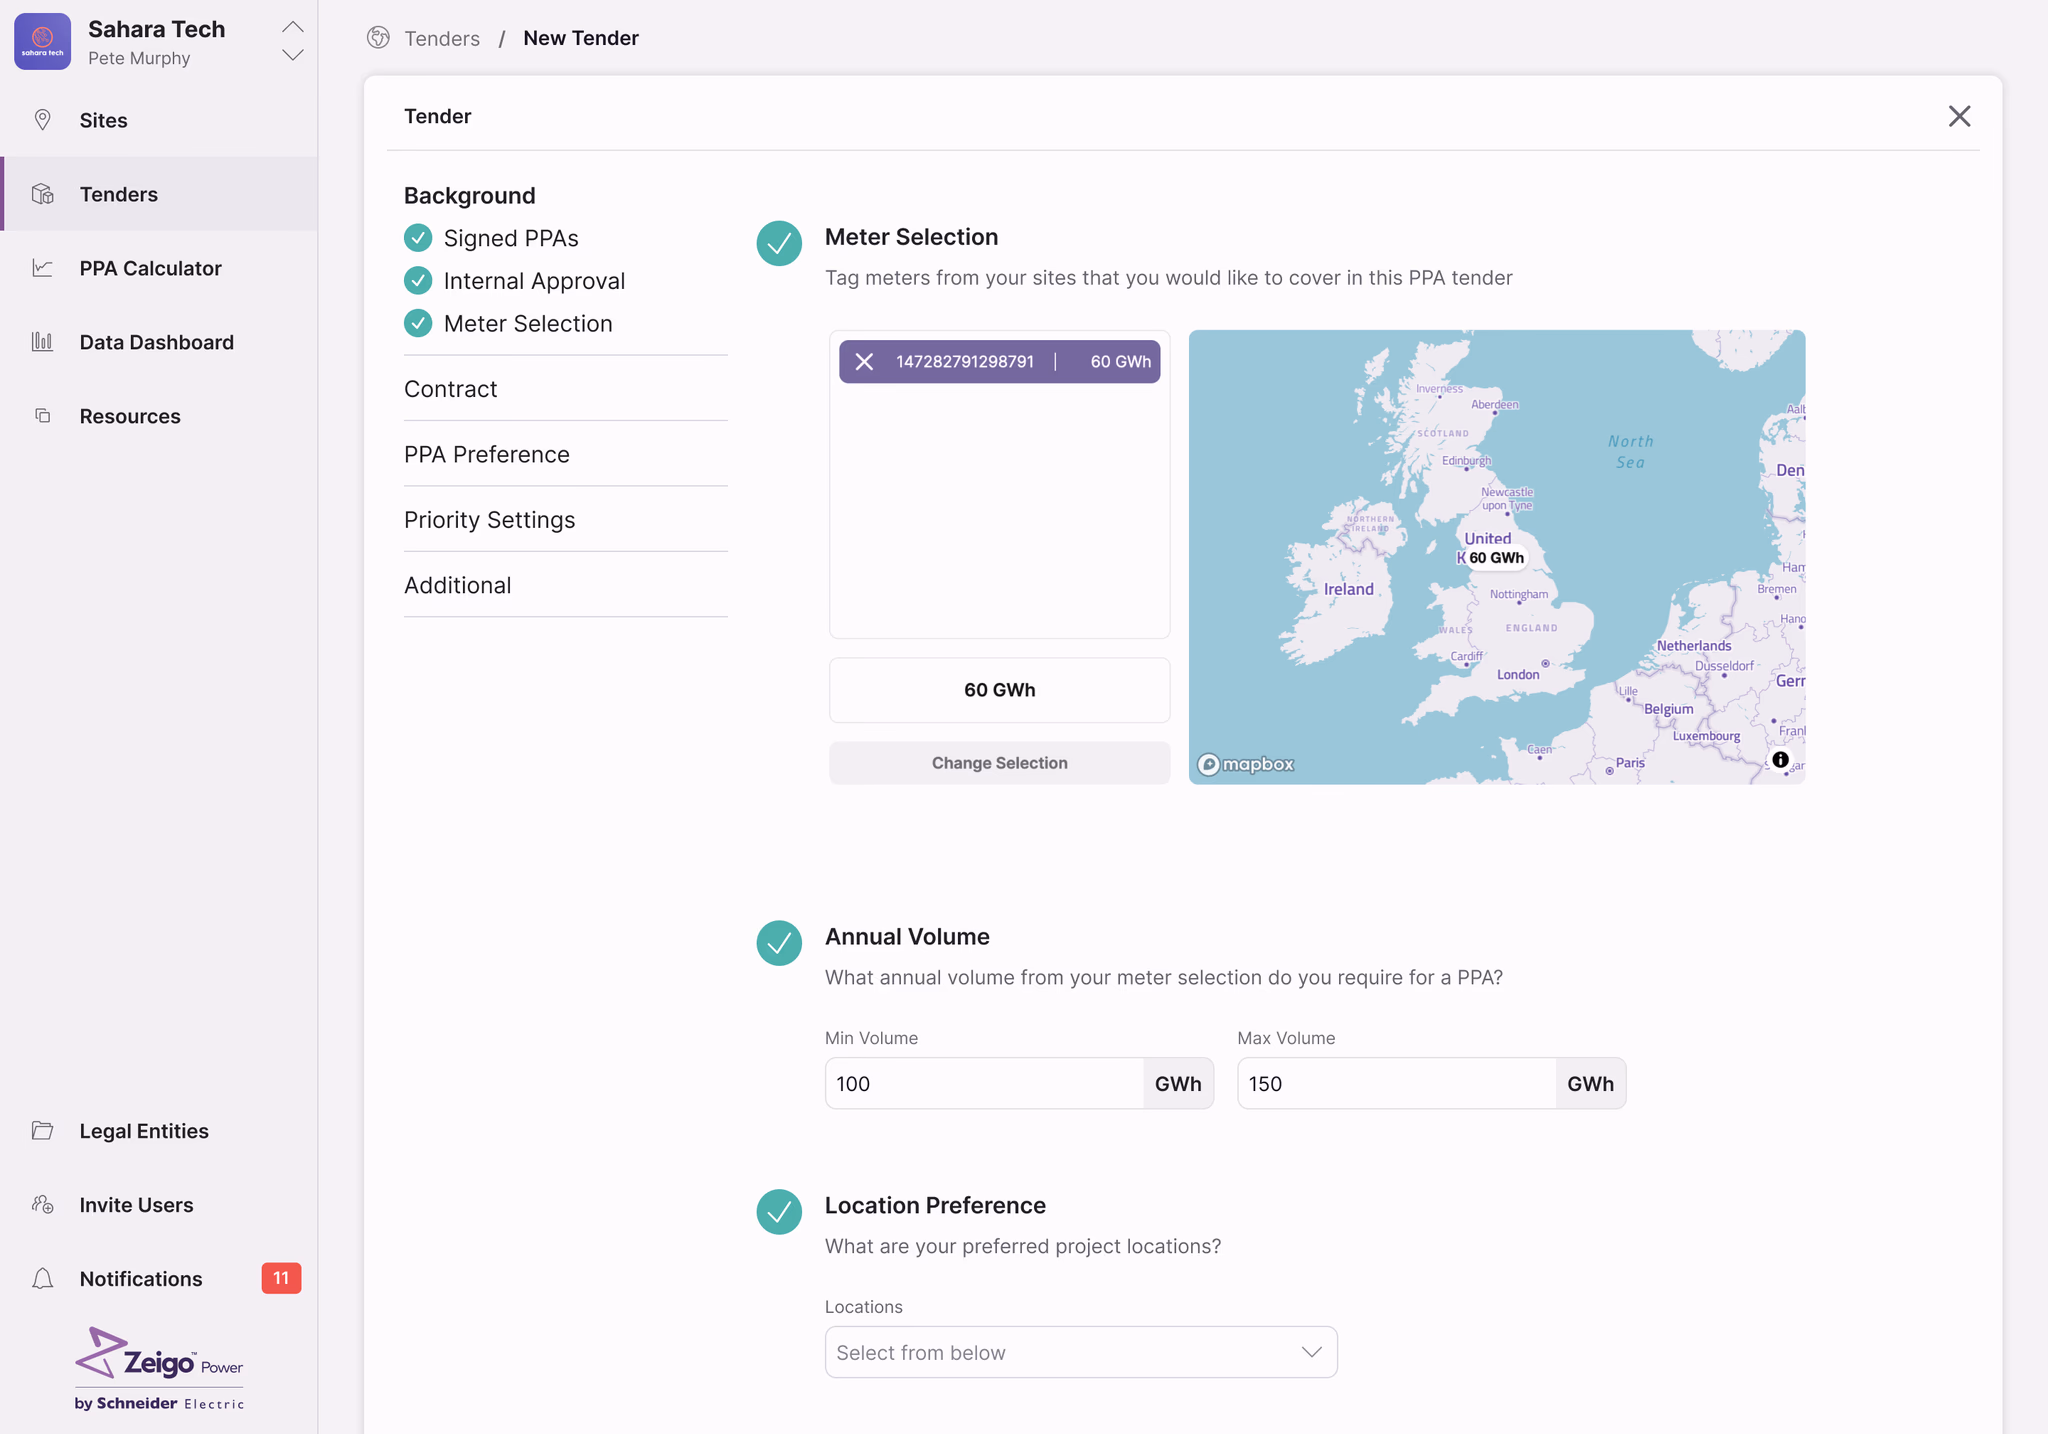The image size is (2048, 1434).
Task: Click the Meter Selection step checkmark
Action: 418,324
